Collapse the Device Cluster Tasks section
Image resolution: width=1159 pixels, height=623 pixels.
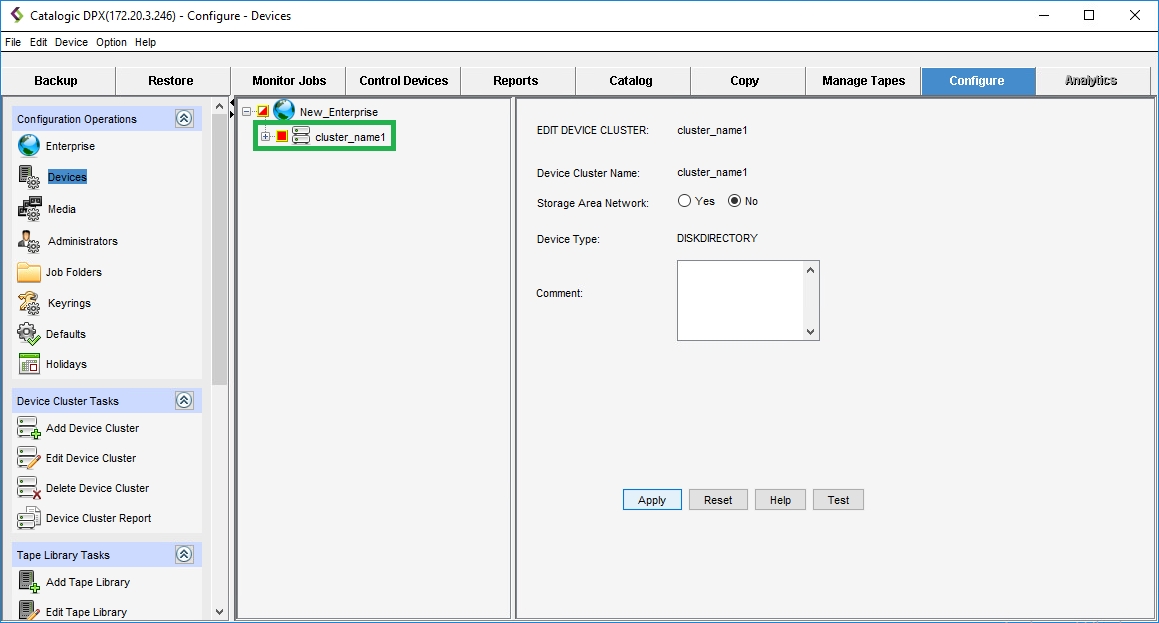coord(184,401)
